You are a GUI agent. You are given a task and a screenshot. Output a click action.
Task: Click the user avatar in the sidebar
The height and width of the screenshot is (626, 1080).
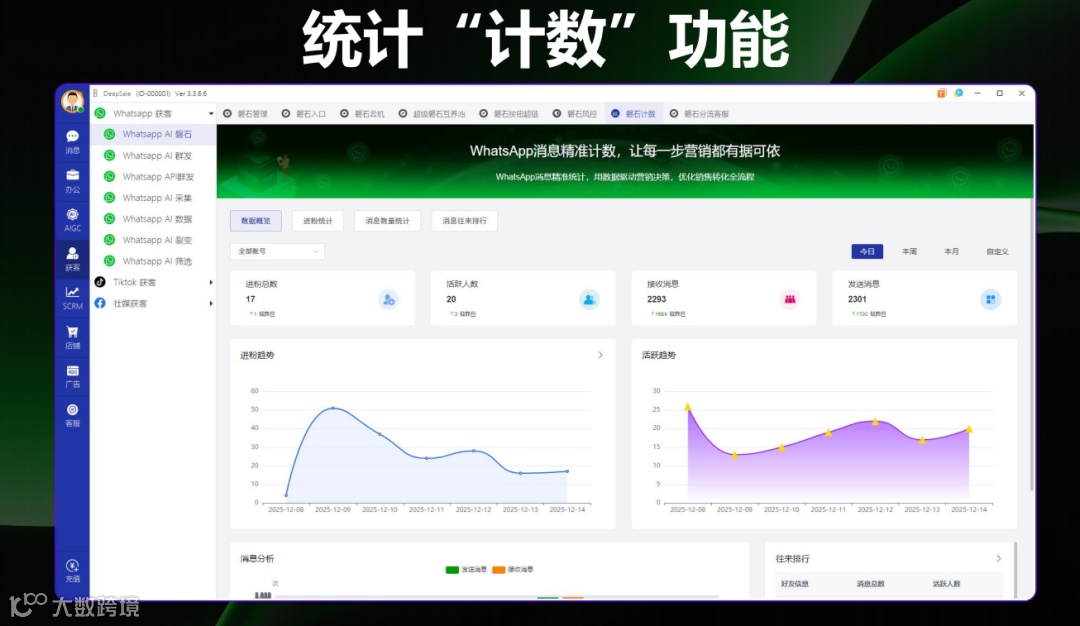[x=72, y=101]
